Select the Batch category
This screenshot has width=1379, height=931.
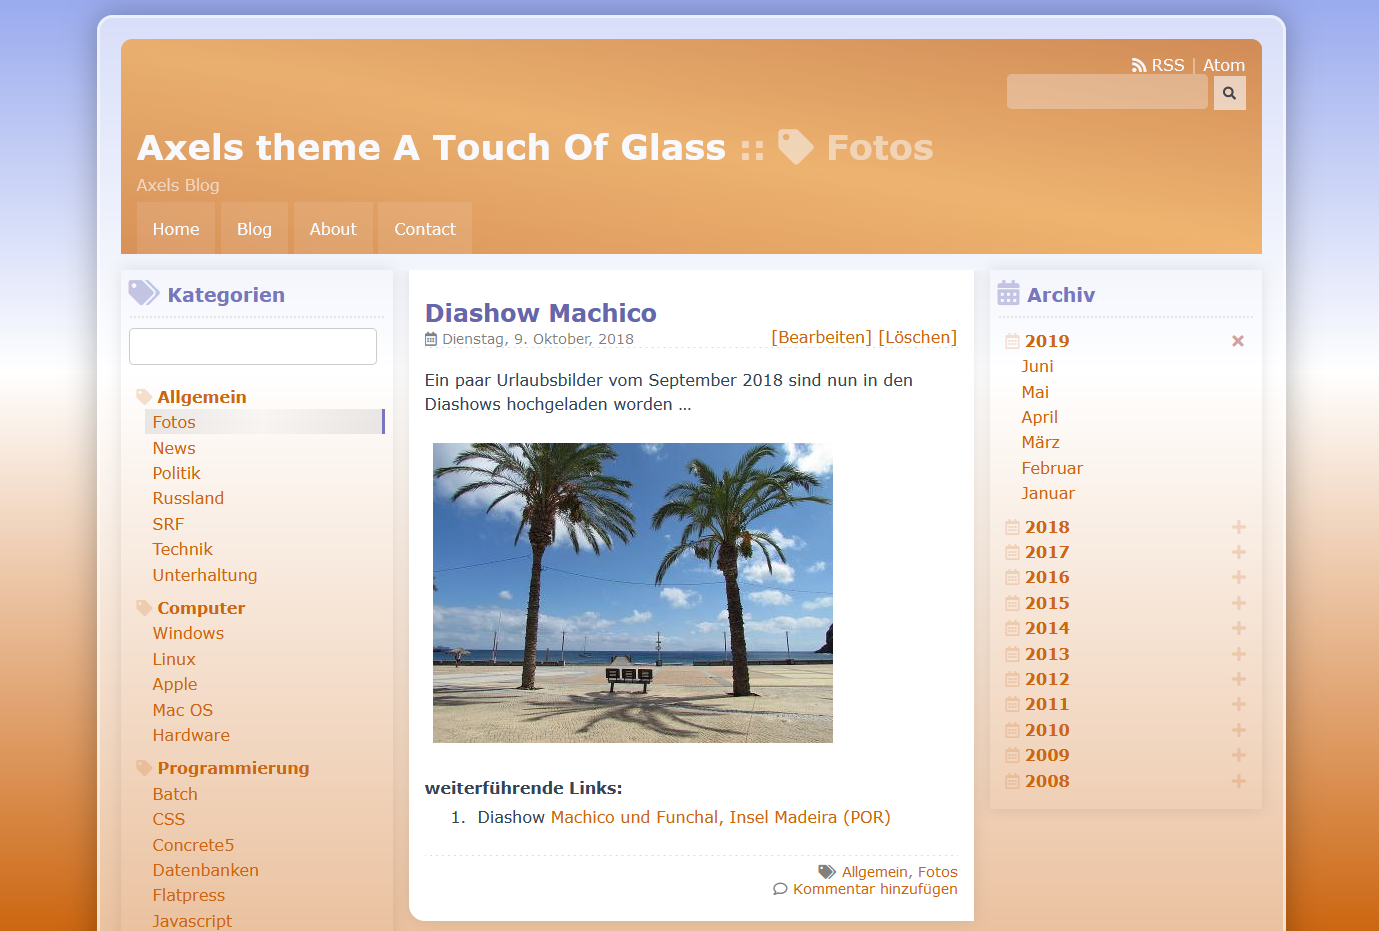point(175,794)
